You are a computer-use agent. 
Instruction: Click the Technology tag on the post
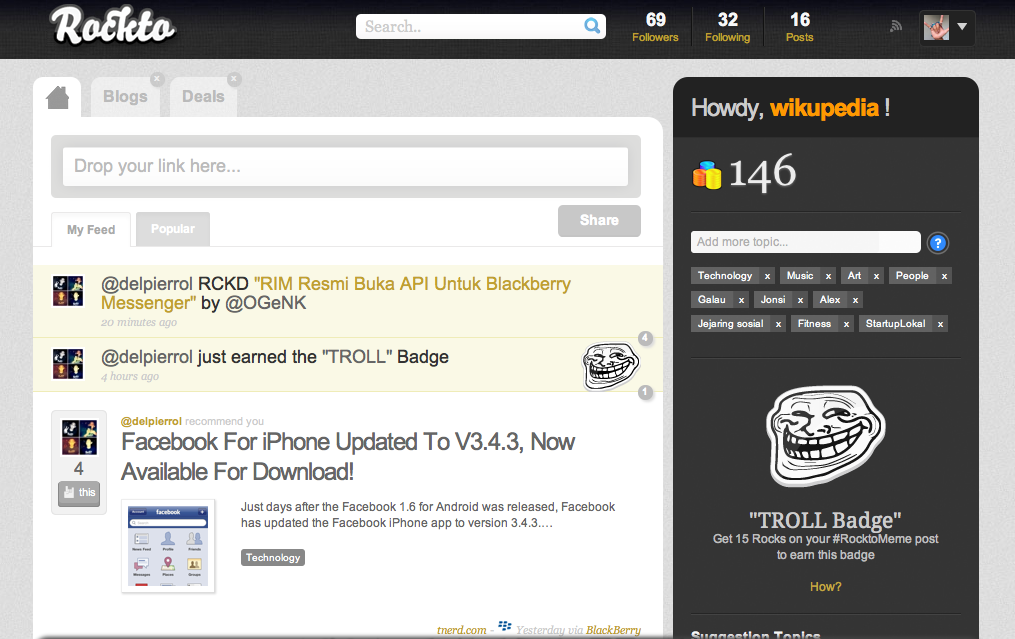coord(273,557)
